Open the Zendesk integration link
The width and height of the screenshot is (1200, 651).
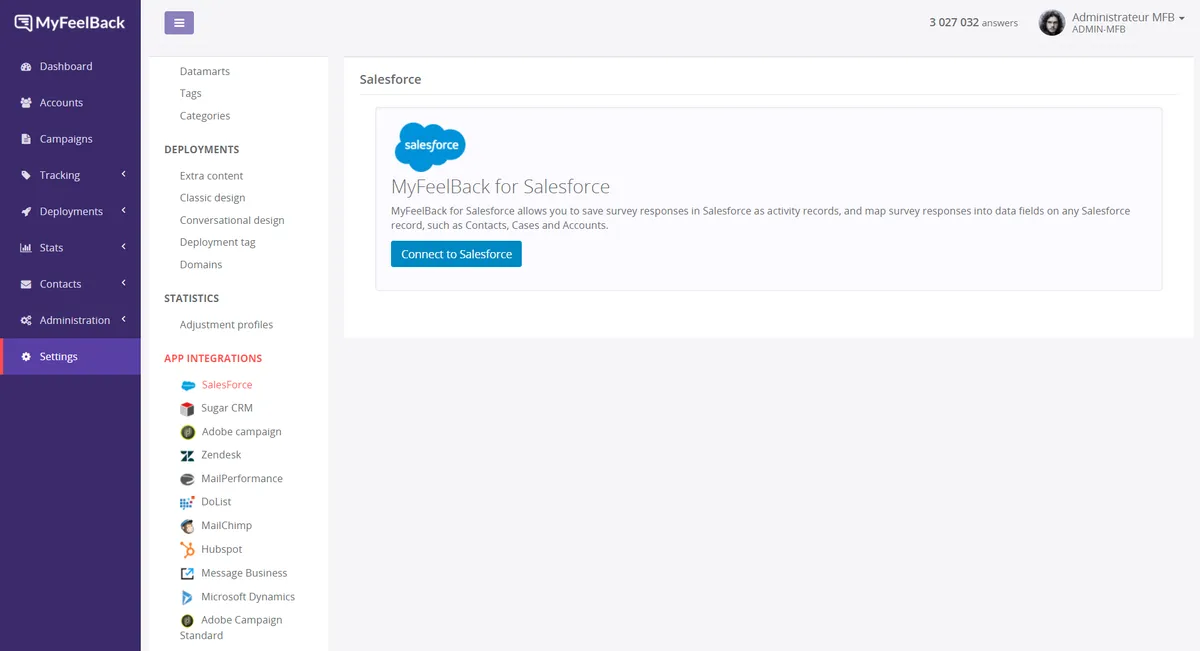(221, 455)
